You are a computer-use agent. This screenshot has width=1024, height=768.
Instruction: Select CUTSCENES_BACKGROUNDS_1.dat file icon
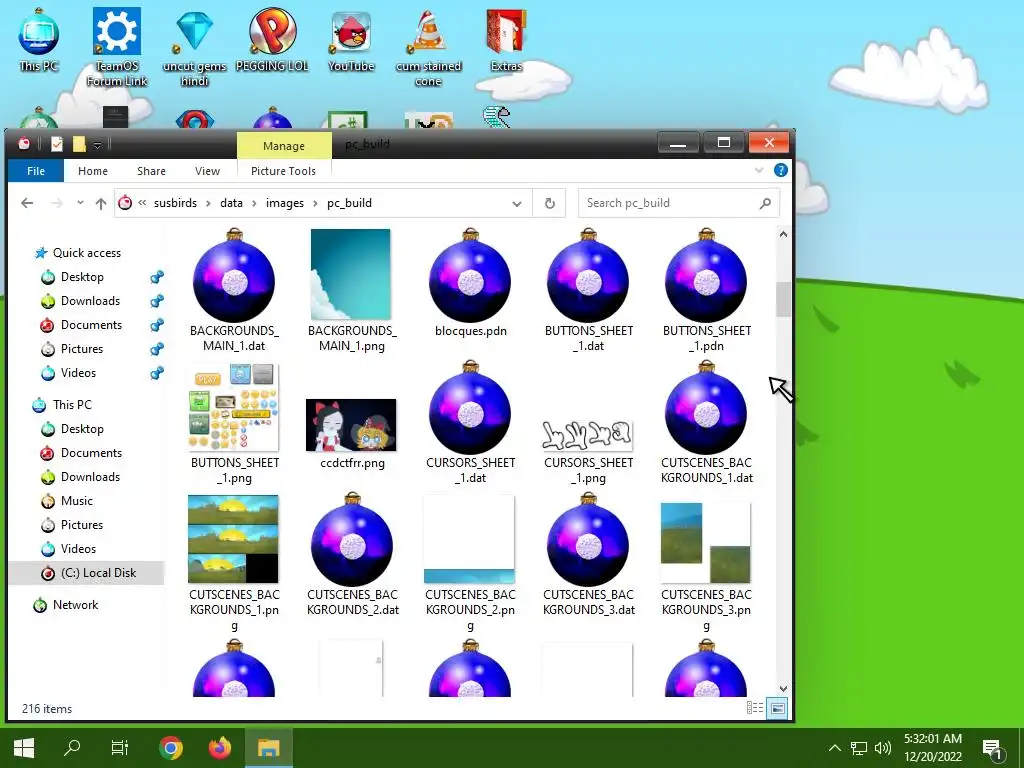(706, 407)
